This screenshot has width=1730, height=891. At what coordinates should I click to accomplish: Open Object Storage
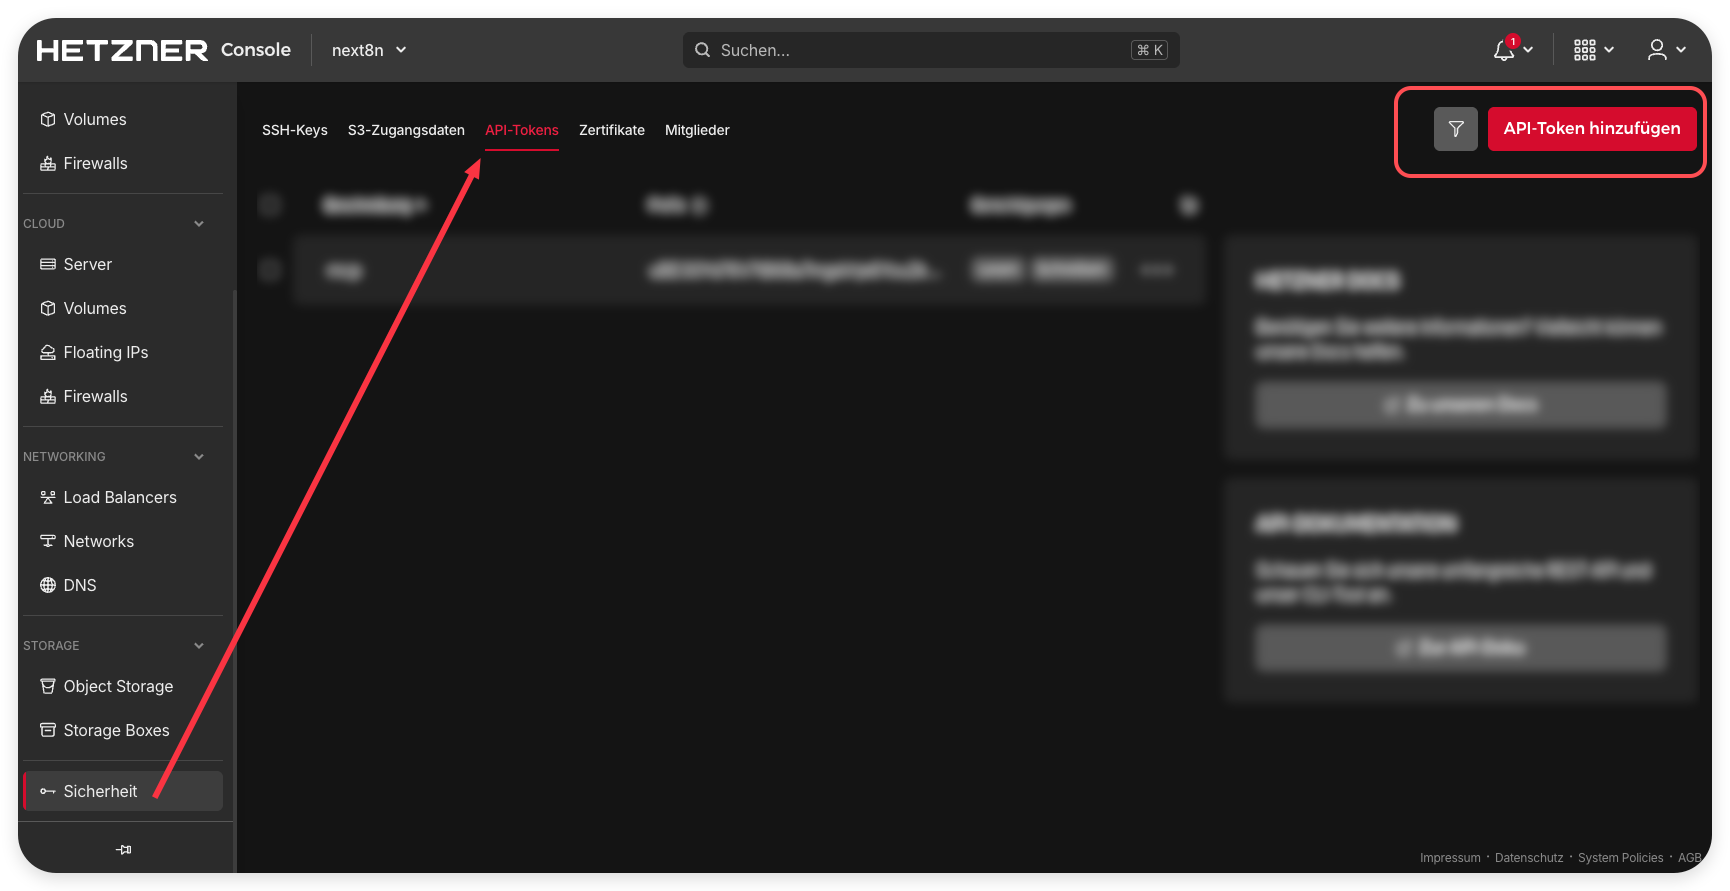(x=122, y=686)
